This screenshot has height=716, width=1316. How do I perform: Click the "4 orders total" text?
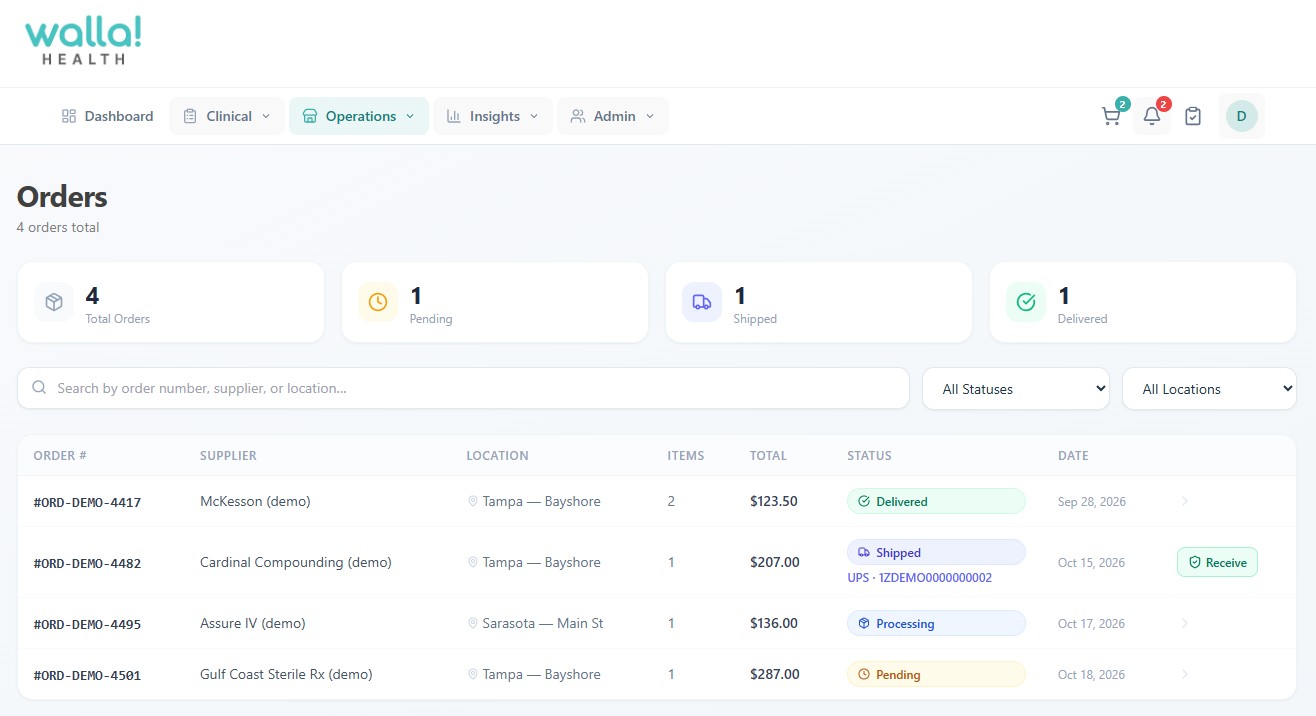tap(58, 227)
